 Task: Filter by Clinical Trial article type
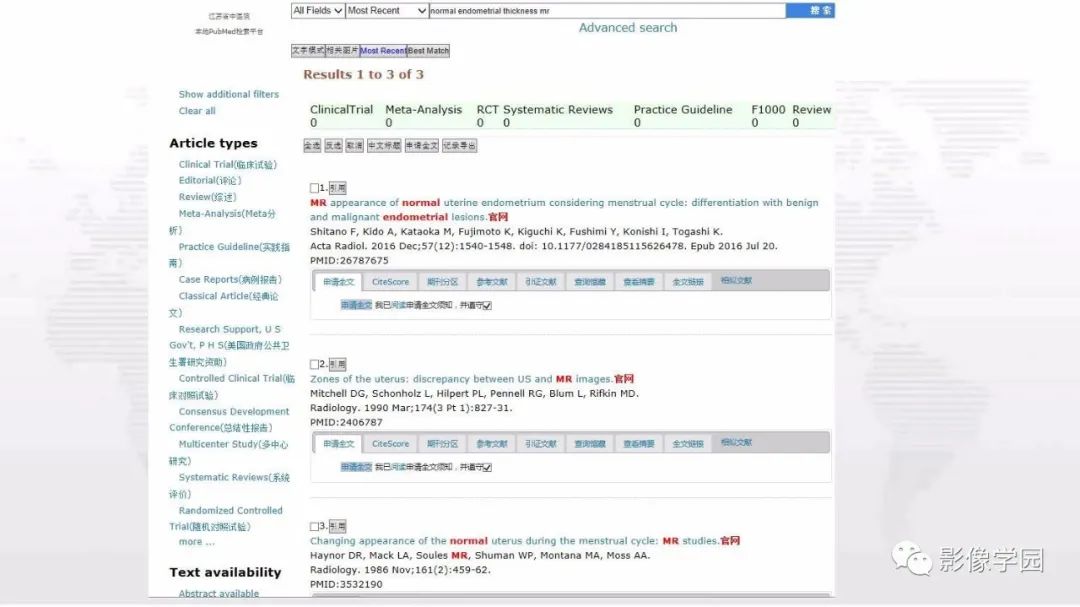click(x=227, y=165)
